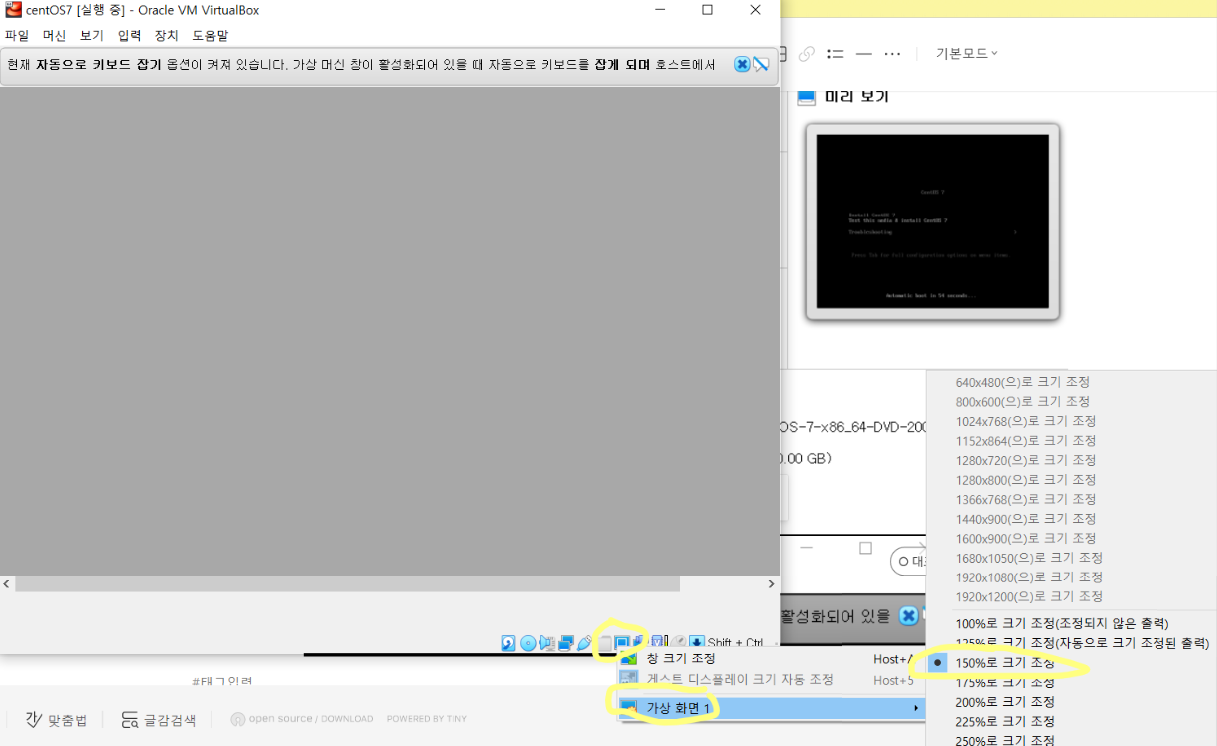Click the grey VM display area

(390, 331)
